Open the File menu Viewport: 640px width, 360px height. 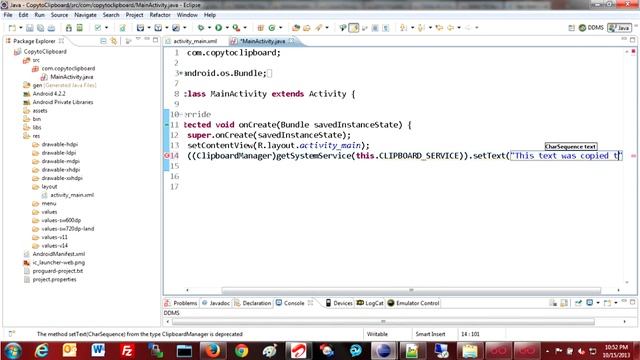pos(8,15)
